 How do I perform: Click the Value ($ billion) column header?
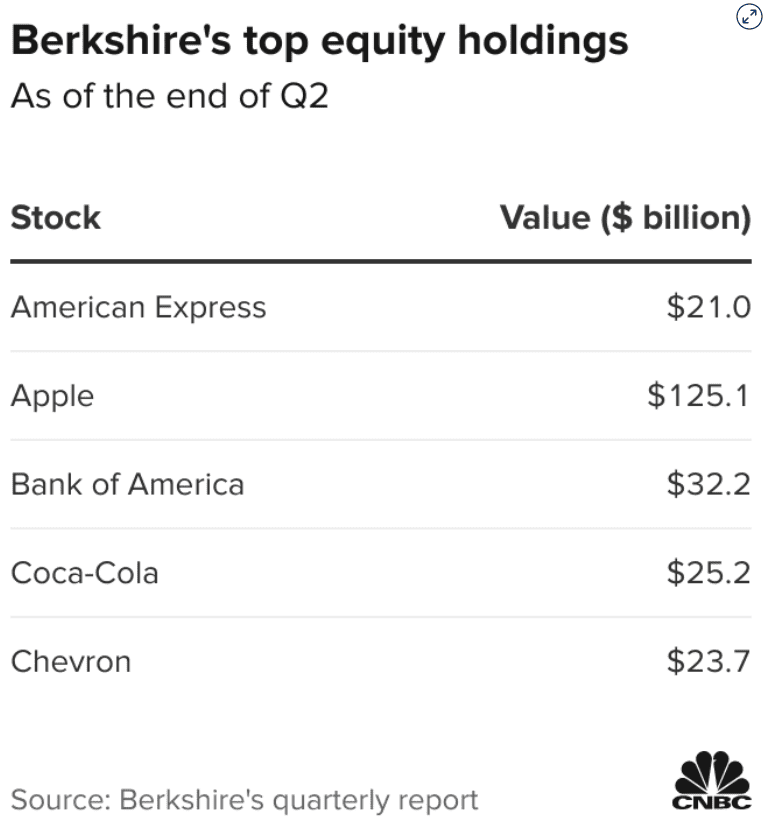(x=625, y=218)
